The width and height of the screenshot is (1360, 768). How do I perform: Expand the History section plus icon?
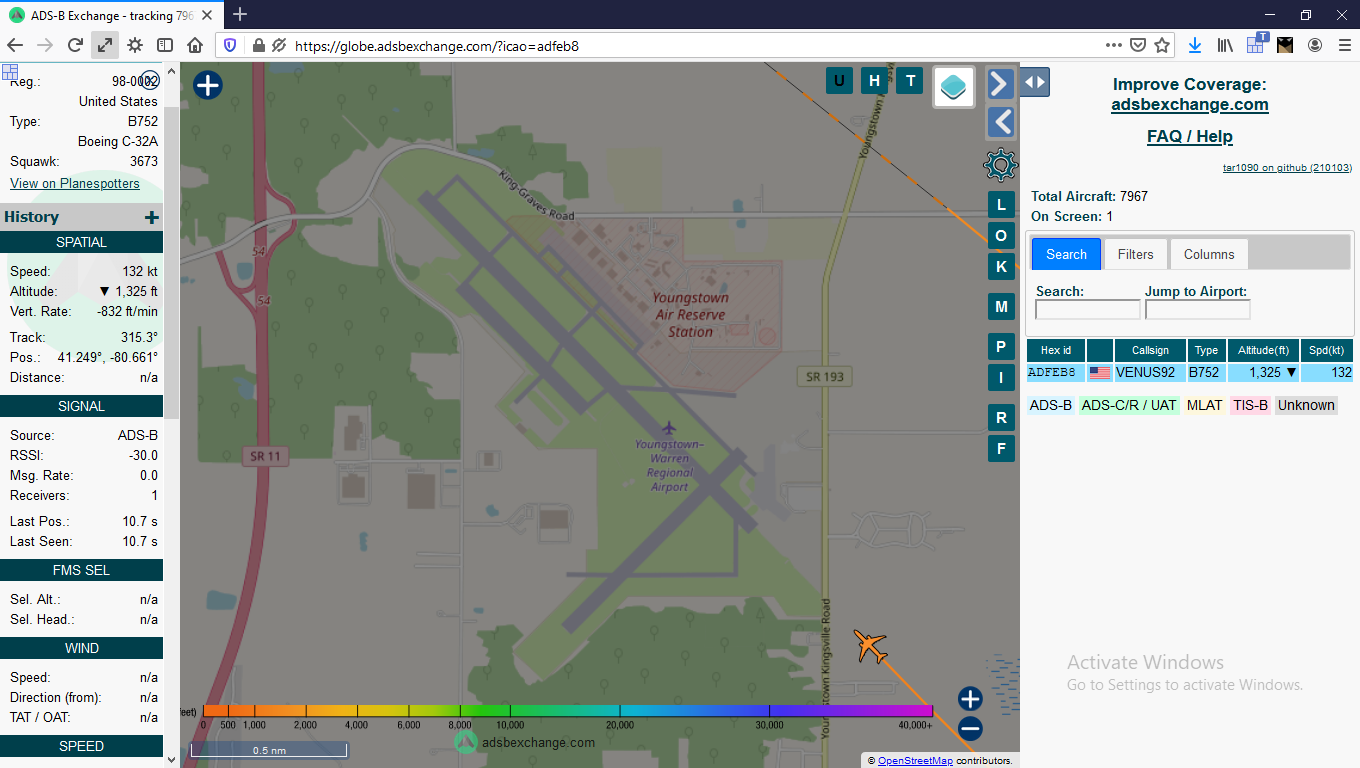click(x=152, y=217)
